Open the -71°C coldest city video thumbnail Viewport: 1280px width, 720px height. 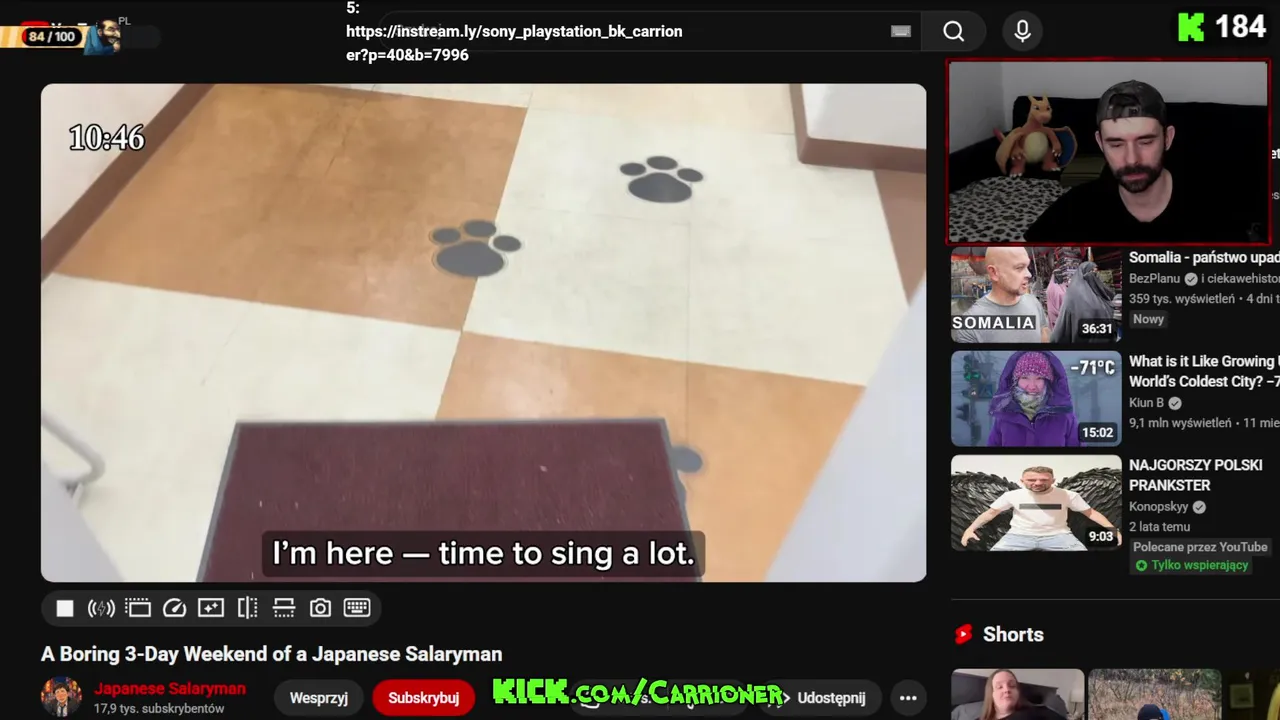1036,398
